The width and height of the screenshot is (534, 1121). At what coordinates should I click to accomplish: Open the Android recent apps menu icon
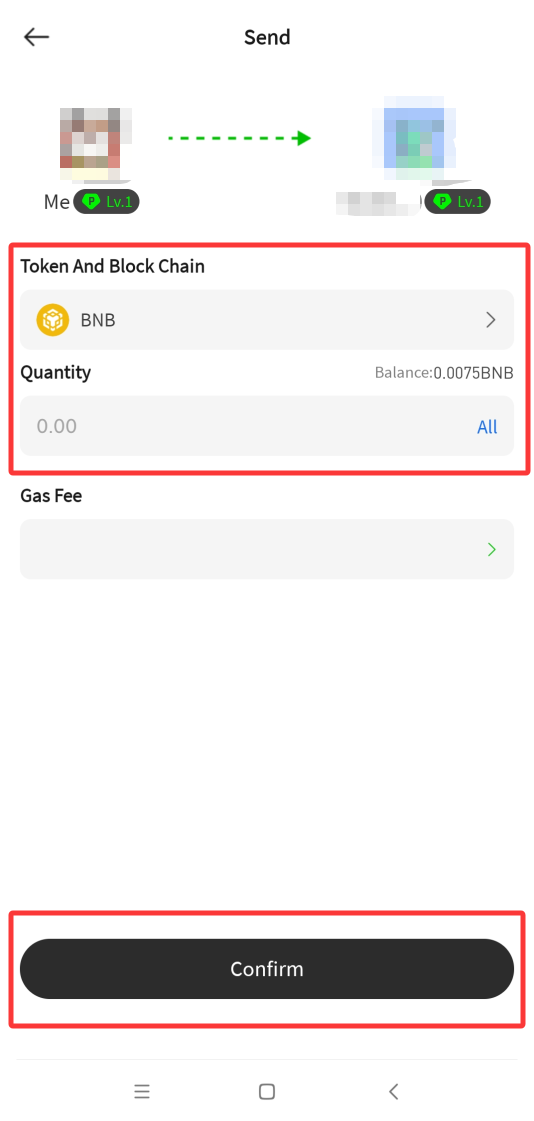142,1091
